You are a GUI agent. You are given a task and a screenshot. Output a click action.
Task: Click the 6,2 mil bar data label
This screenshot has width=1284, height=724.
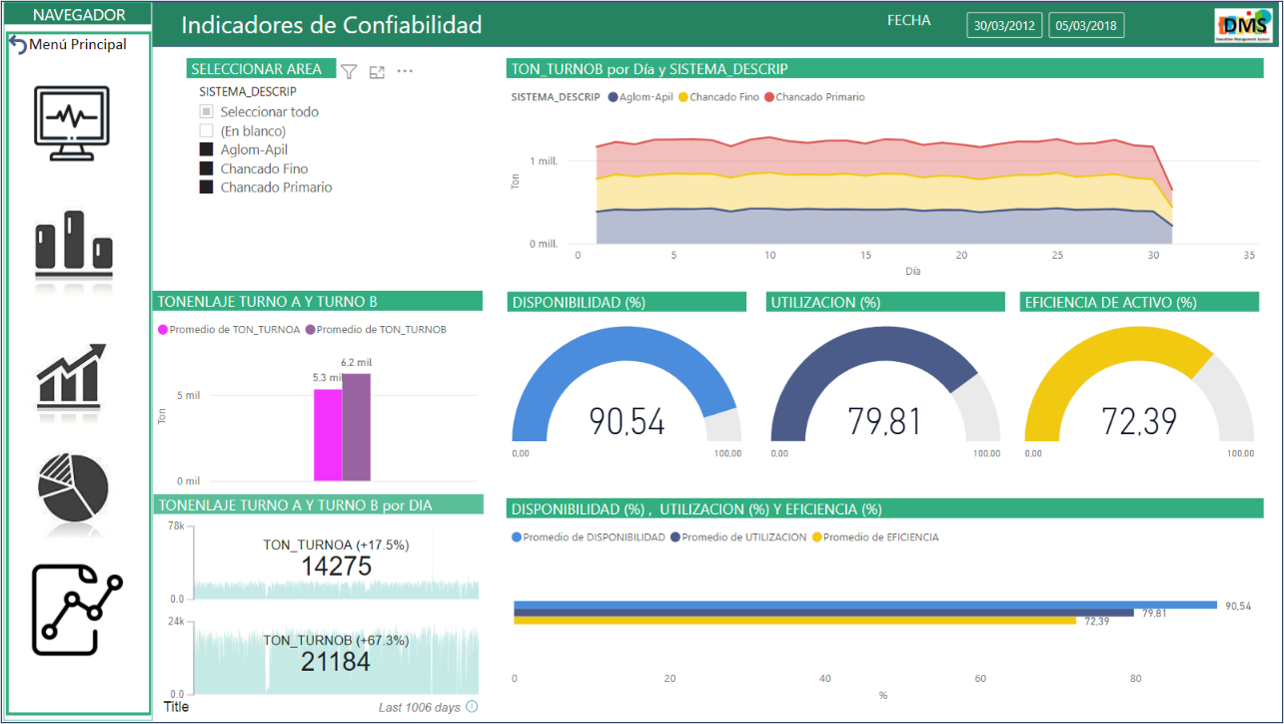coord(356,362)
